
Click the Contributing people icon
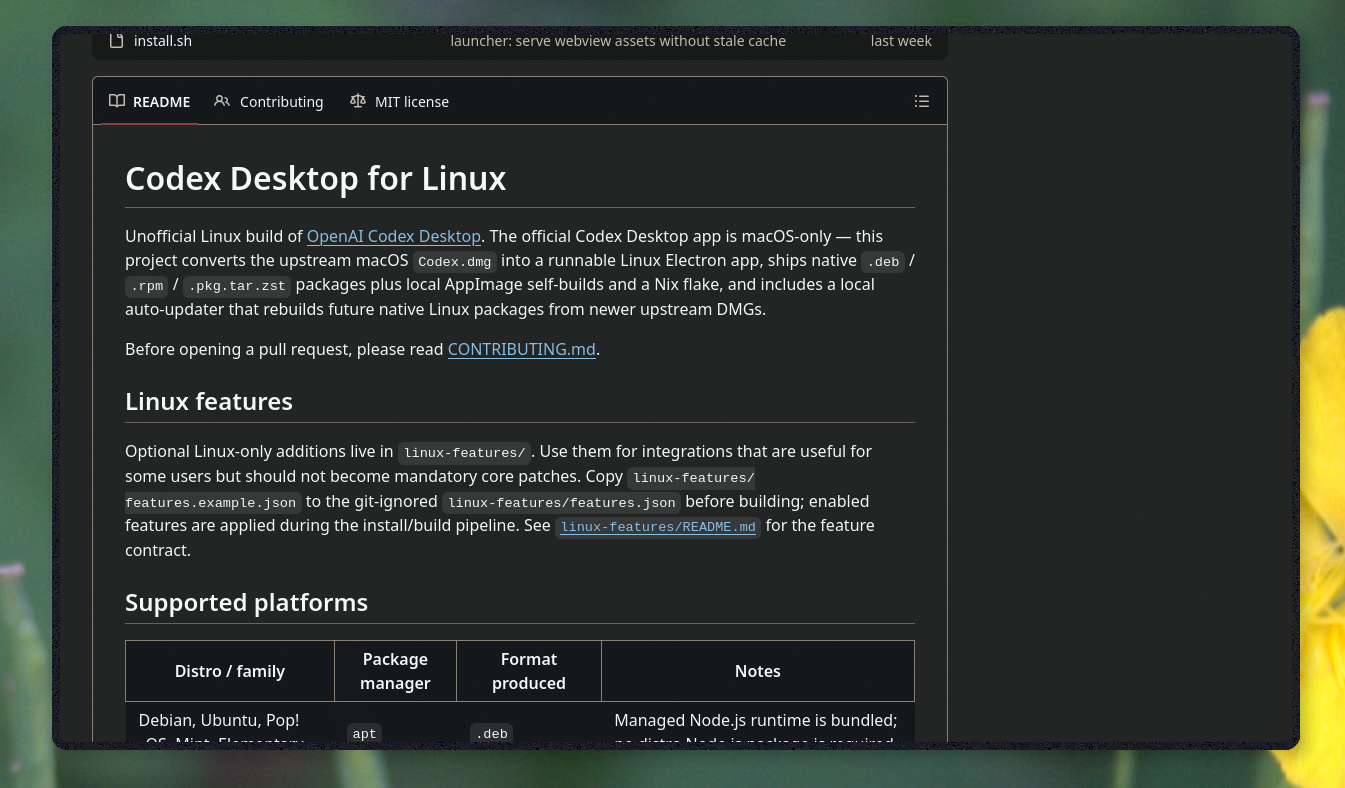(222, 101)
